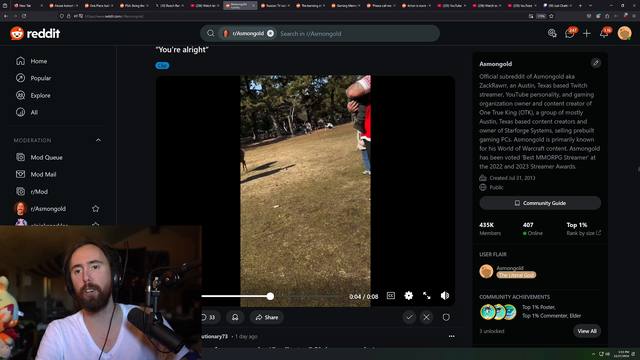
Task: Create a post with plus icon
Action: (587, 33)
